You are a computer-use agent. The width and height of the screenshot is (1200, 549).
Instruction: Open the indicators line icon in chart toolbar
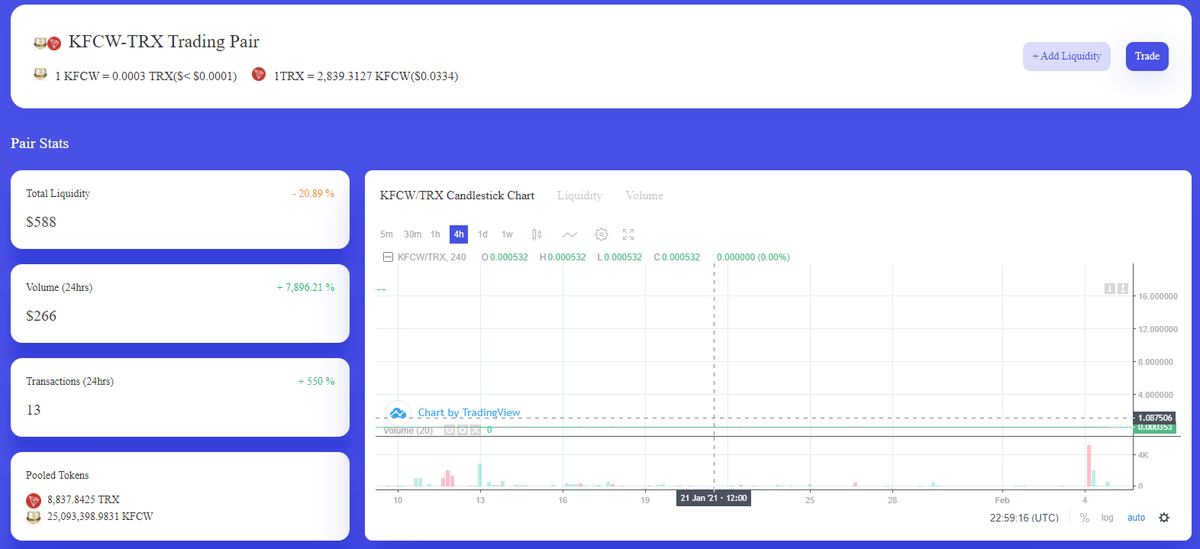570,234
